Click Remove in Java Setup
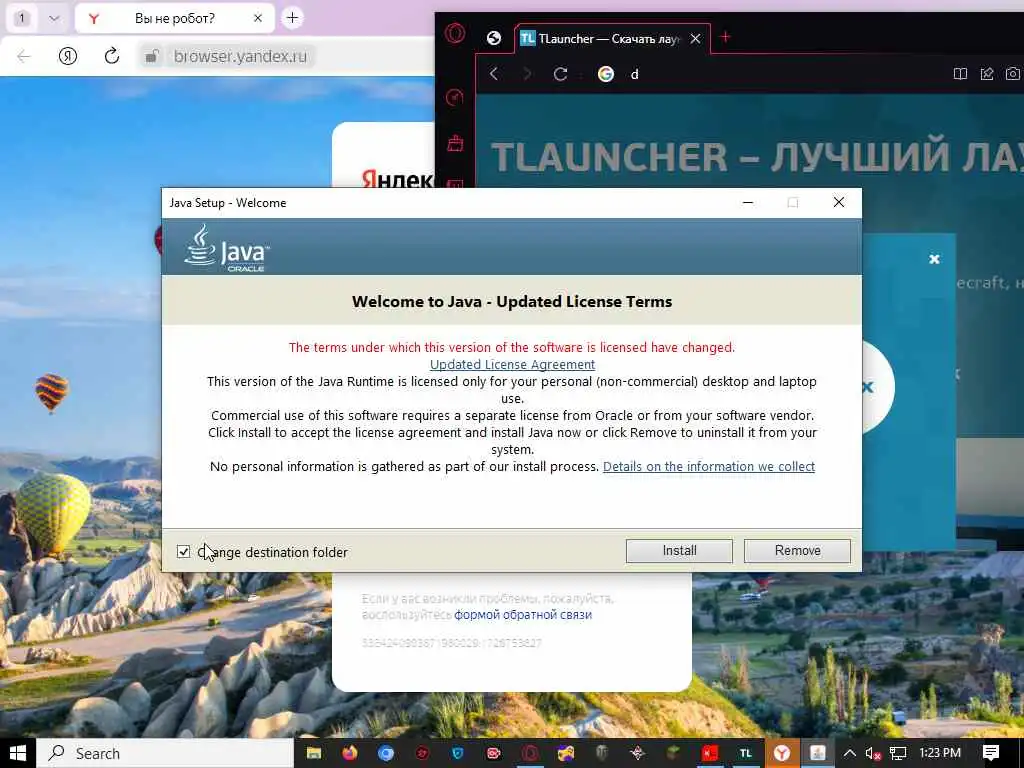 pyautogui.click(x=797, y=551)
